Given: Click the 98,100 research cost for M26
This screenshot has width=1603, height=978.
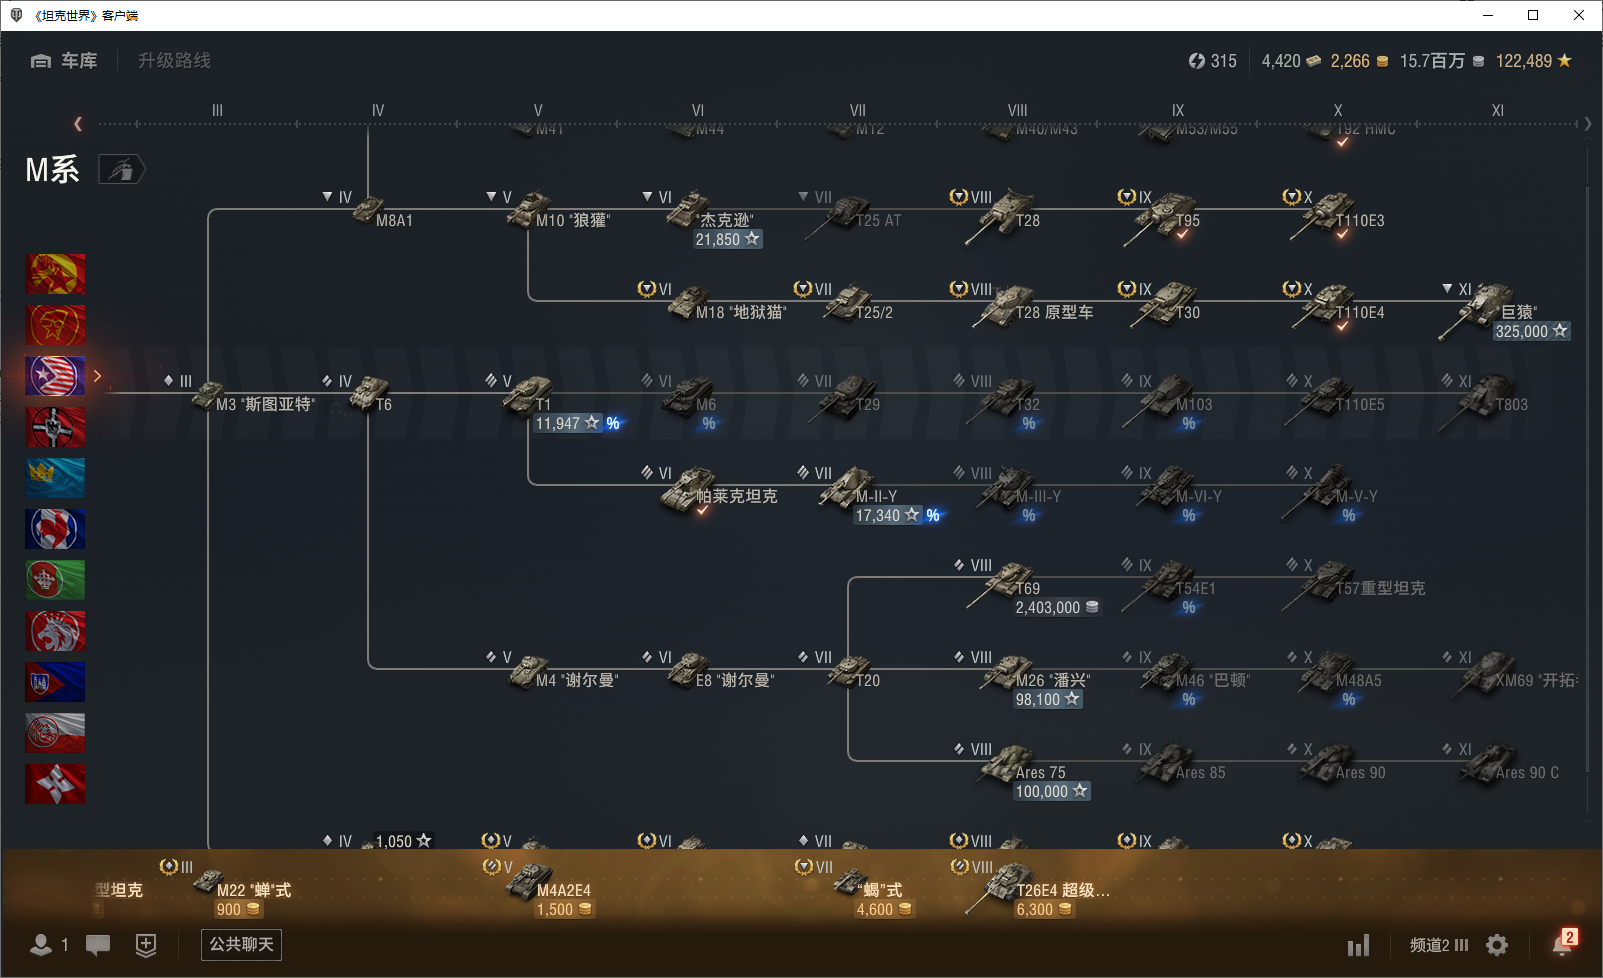Looking at the screenshot, I should (1048, 699).
